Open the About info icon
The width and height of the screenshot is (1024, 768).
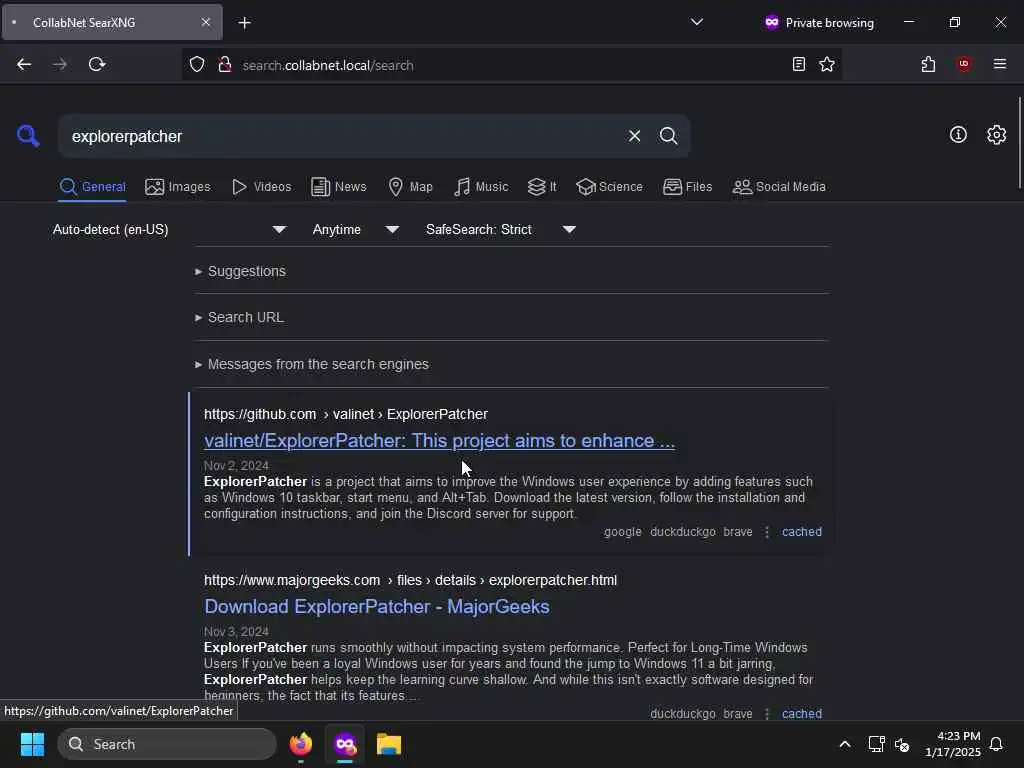pyautogui.click(x=958, y=135)
